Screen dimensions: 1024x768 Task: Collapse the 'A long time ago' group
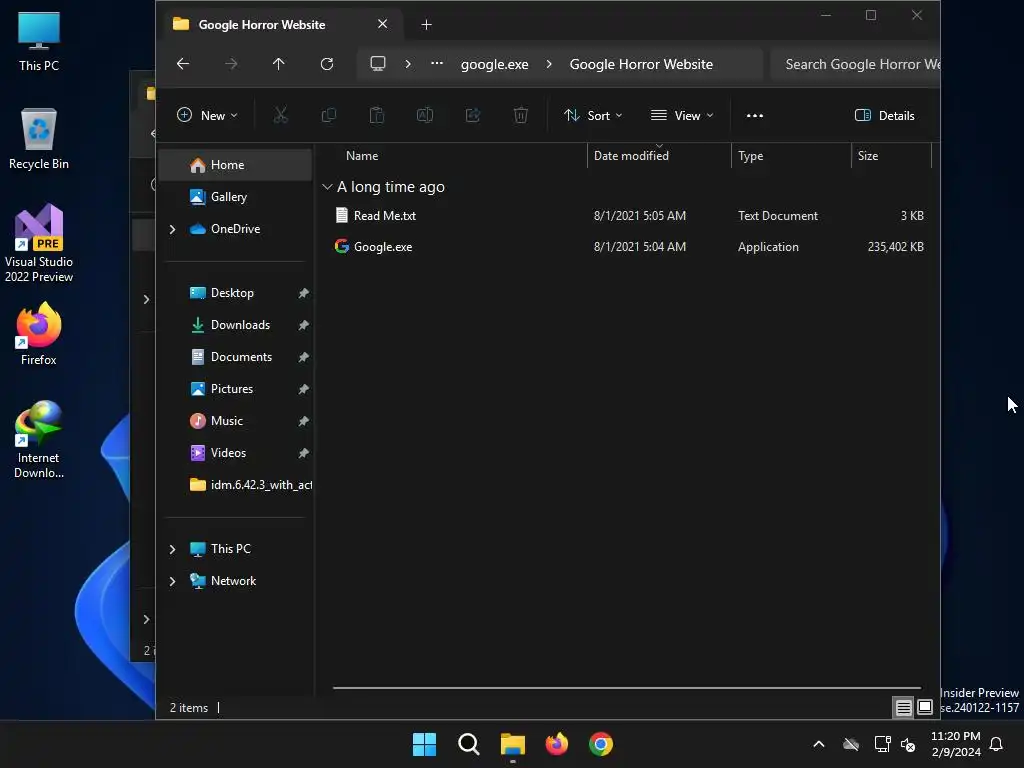tap(327, 187)
